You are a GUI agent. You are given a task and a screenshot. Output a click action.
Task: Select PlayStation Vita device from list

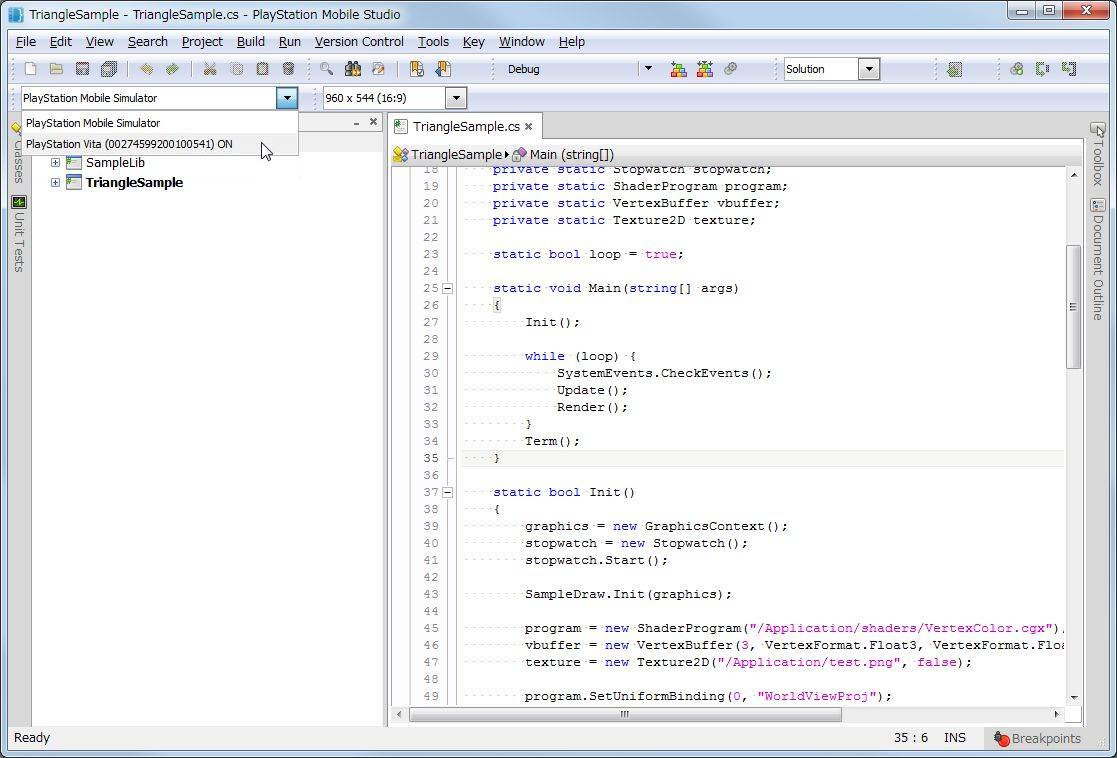pos(130,144)
